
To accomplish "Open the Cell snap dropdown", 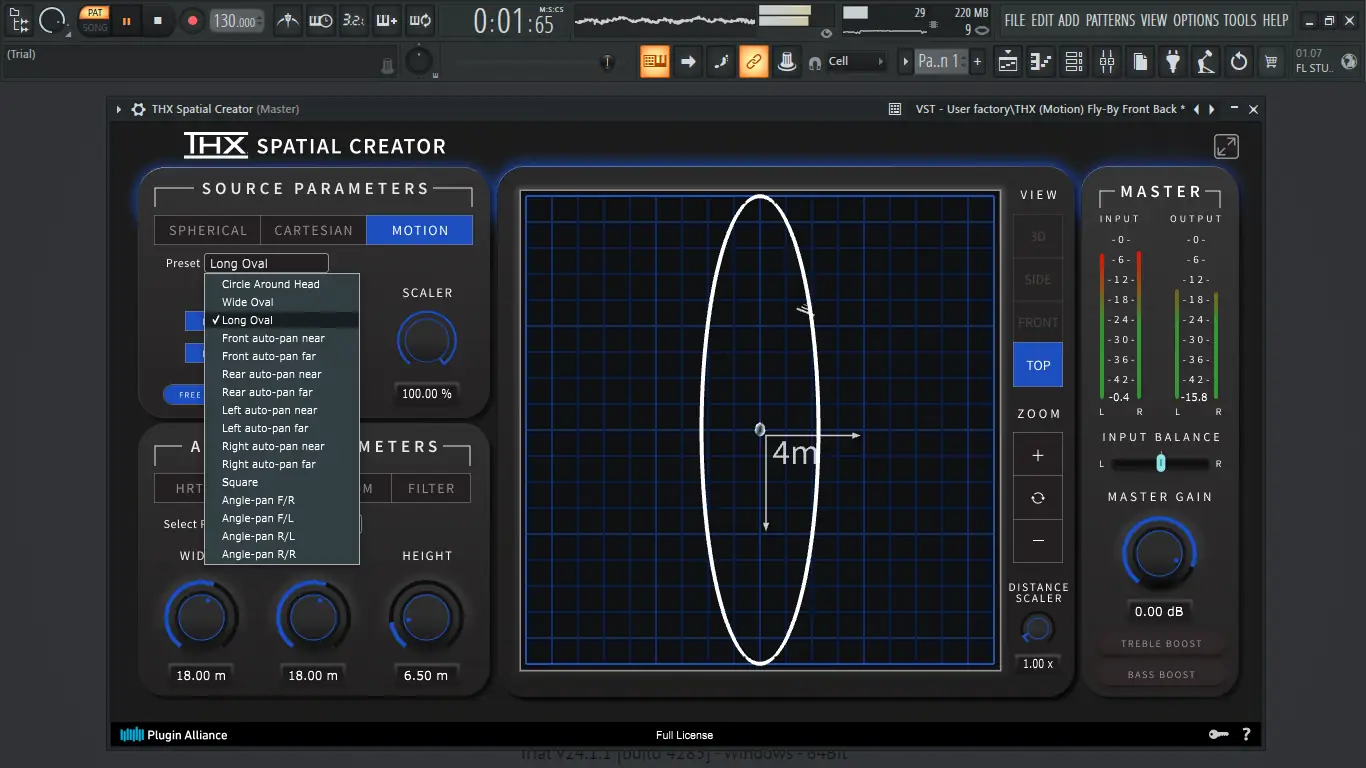I will (856, 61).
